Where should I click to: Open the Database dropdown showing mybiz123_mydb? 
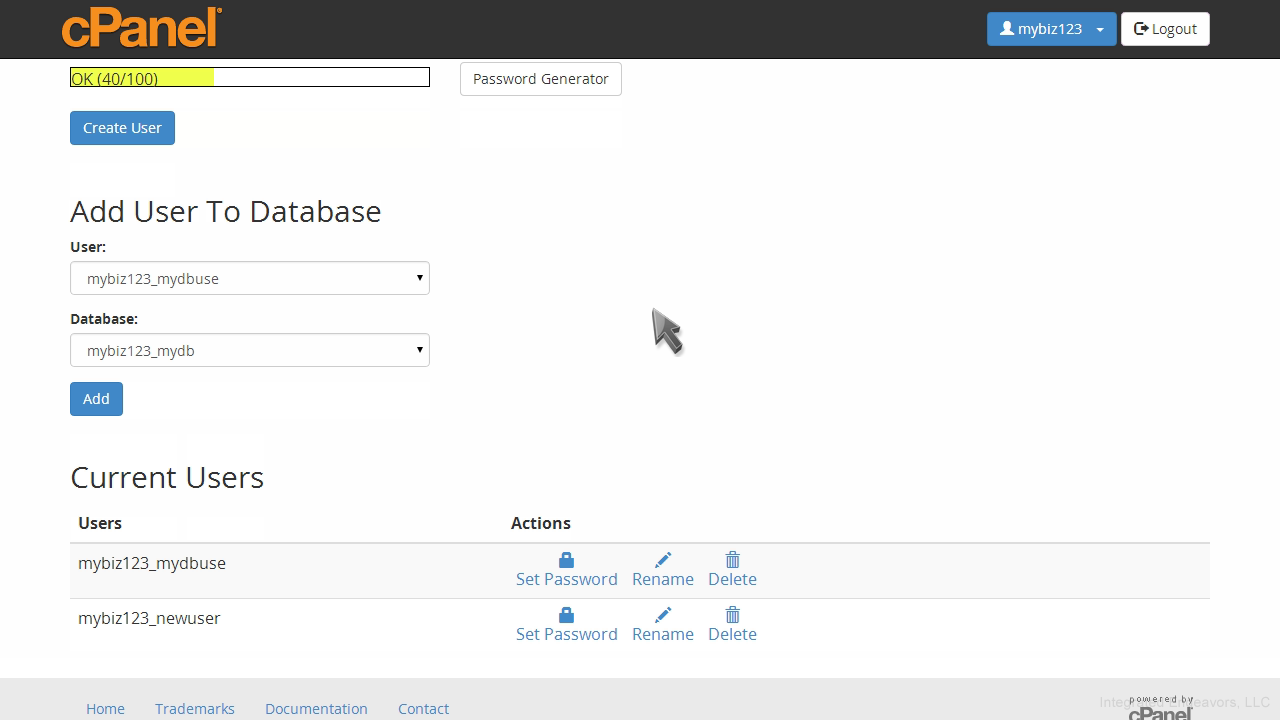(x=250, y=350)
